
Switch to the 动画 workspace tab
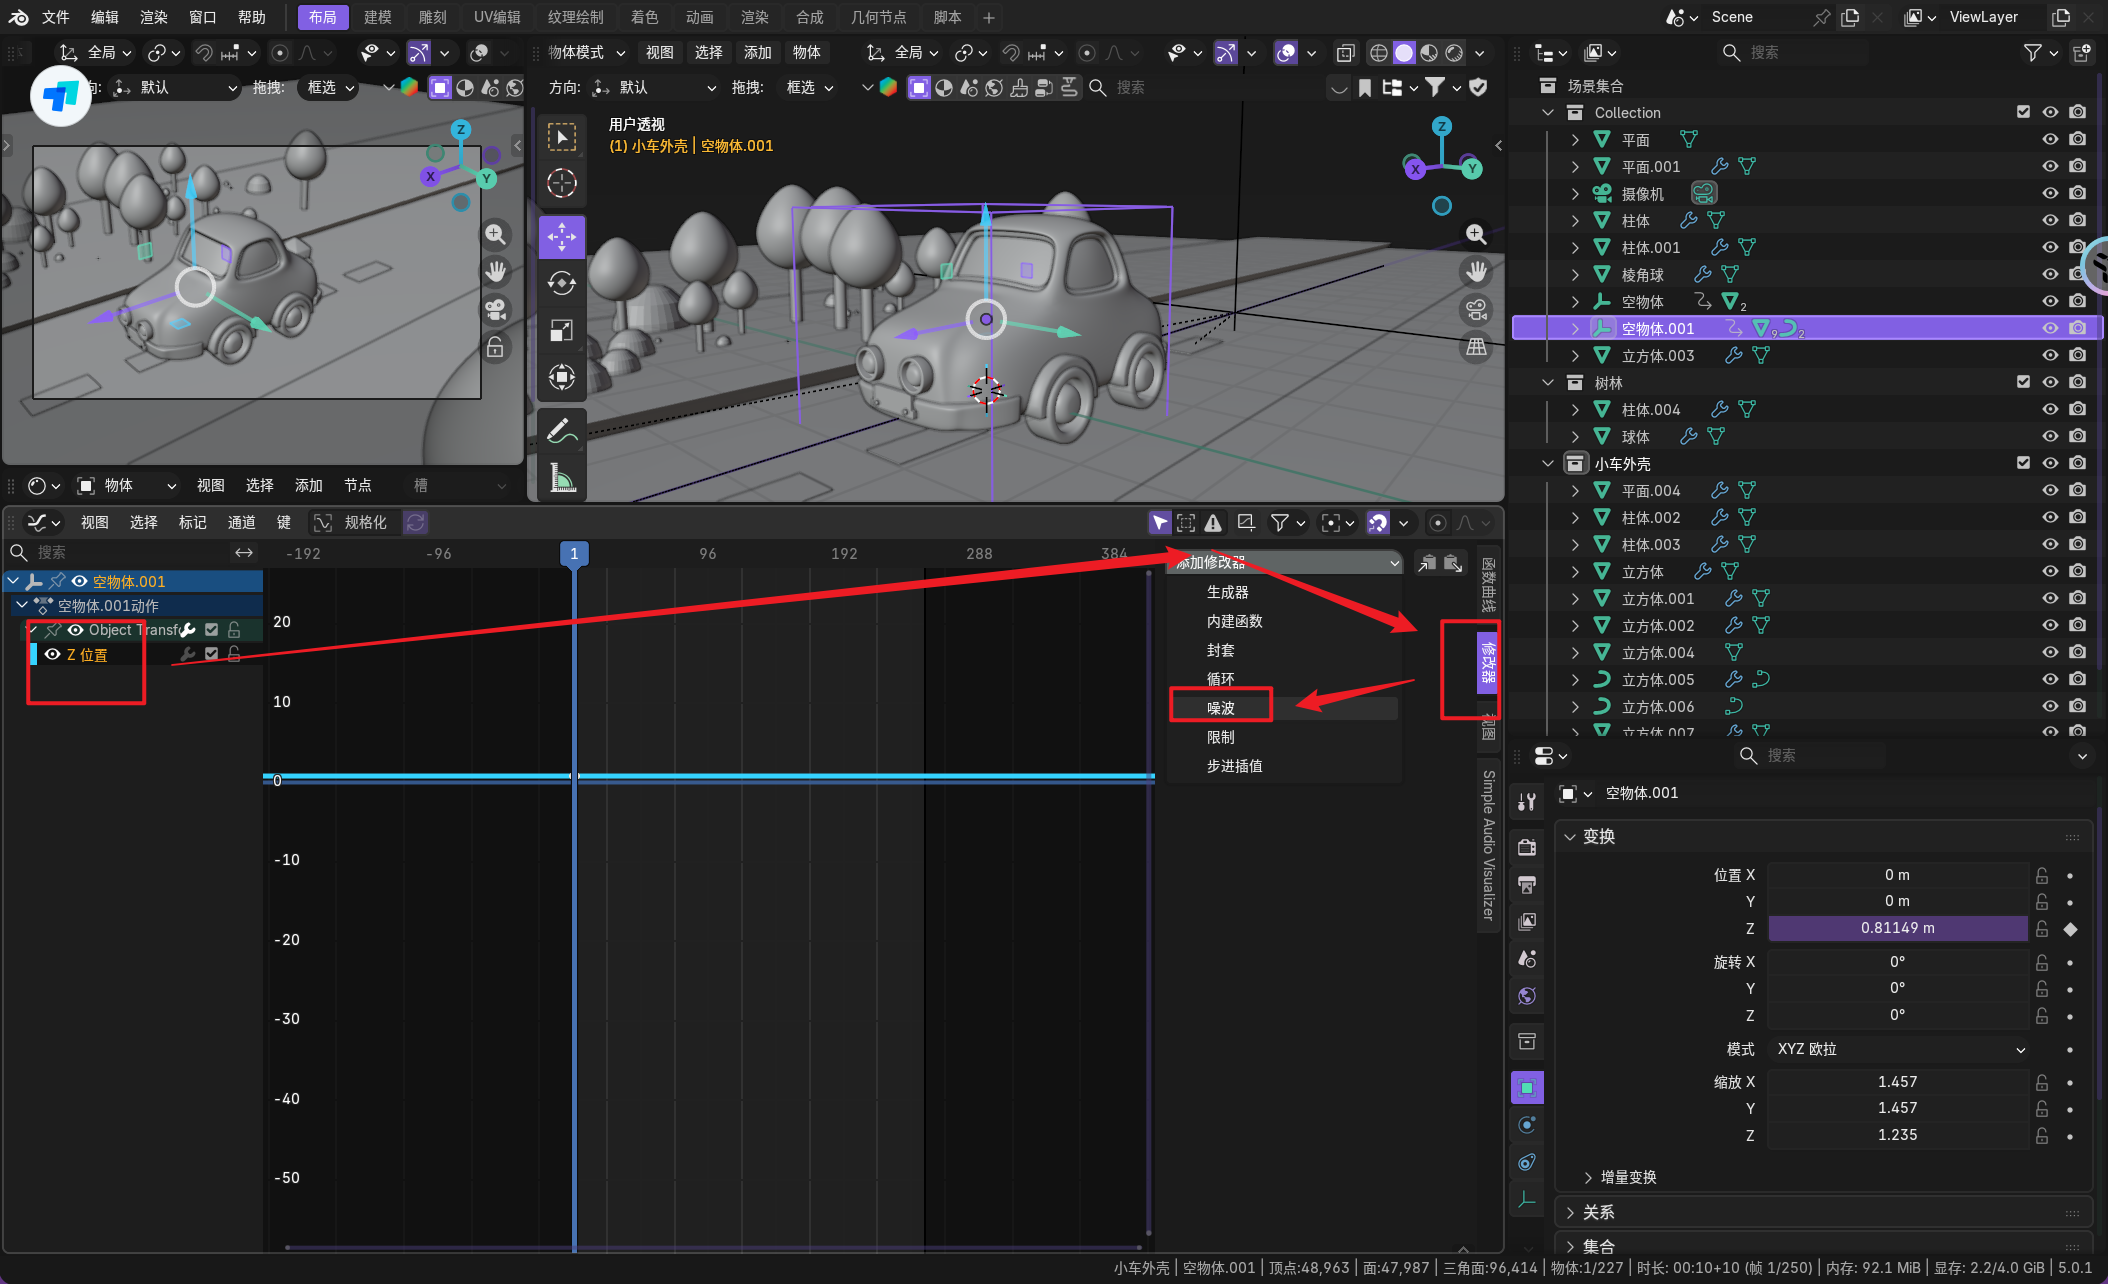click(x=699, y=17)
